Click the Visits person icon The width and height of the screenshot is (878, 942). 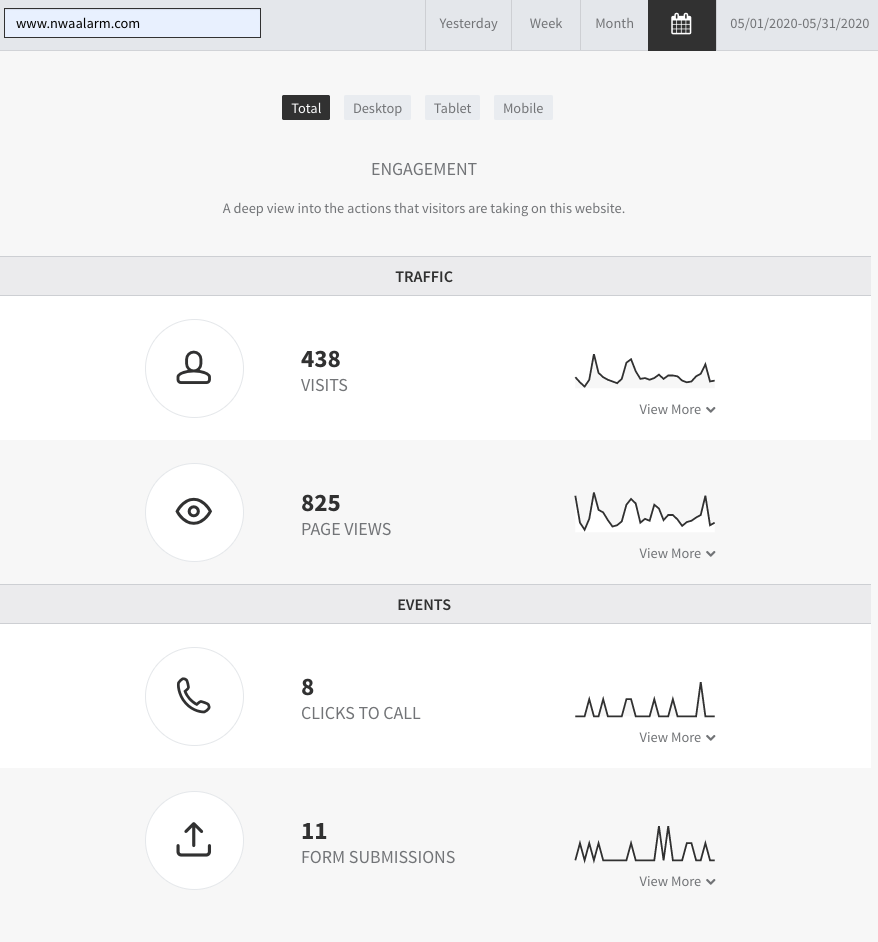point(194,368)
